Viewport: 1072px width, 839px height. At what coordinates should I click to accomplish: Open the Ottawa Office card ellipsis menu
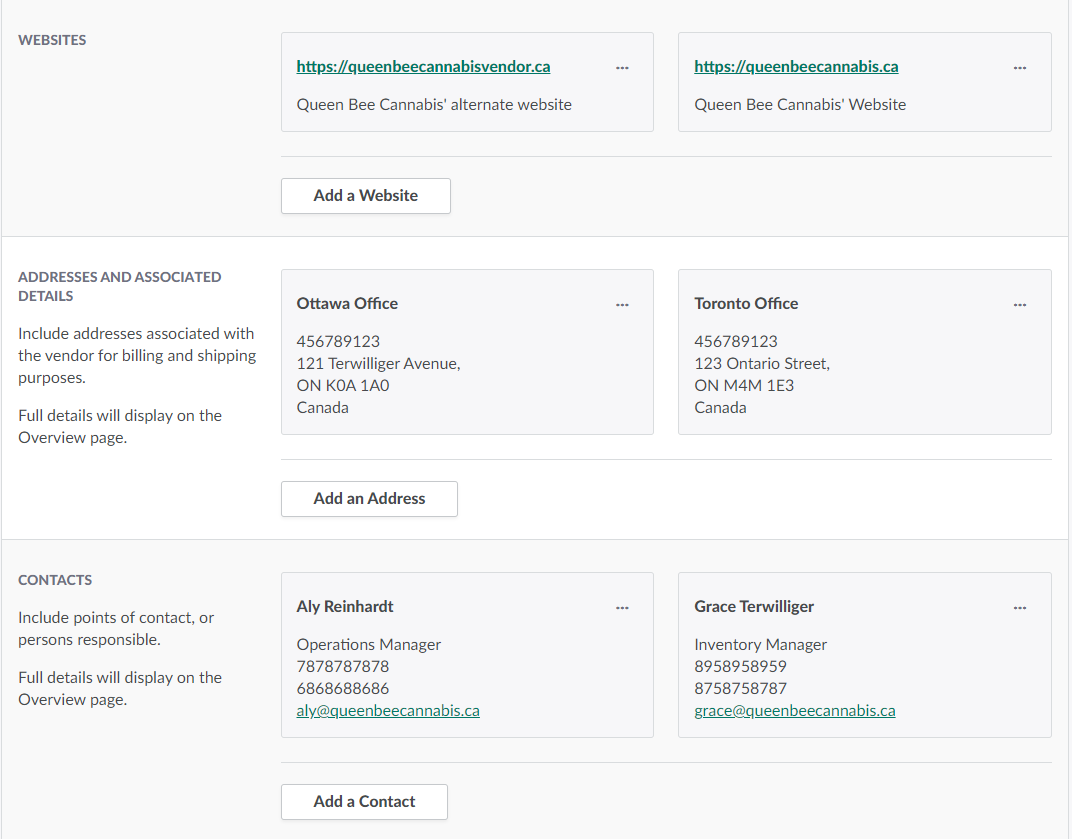coord(622,305)
